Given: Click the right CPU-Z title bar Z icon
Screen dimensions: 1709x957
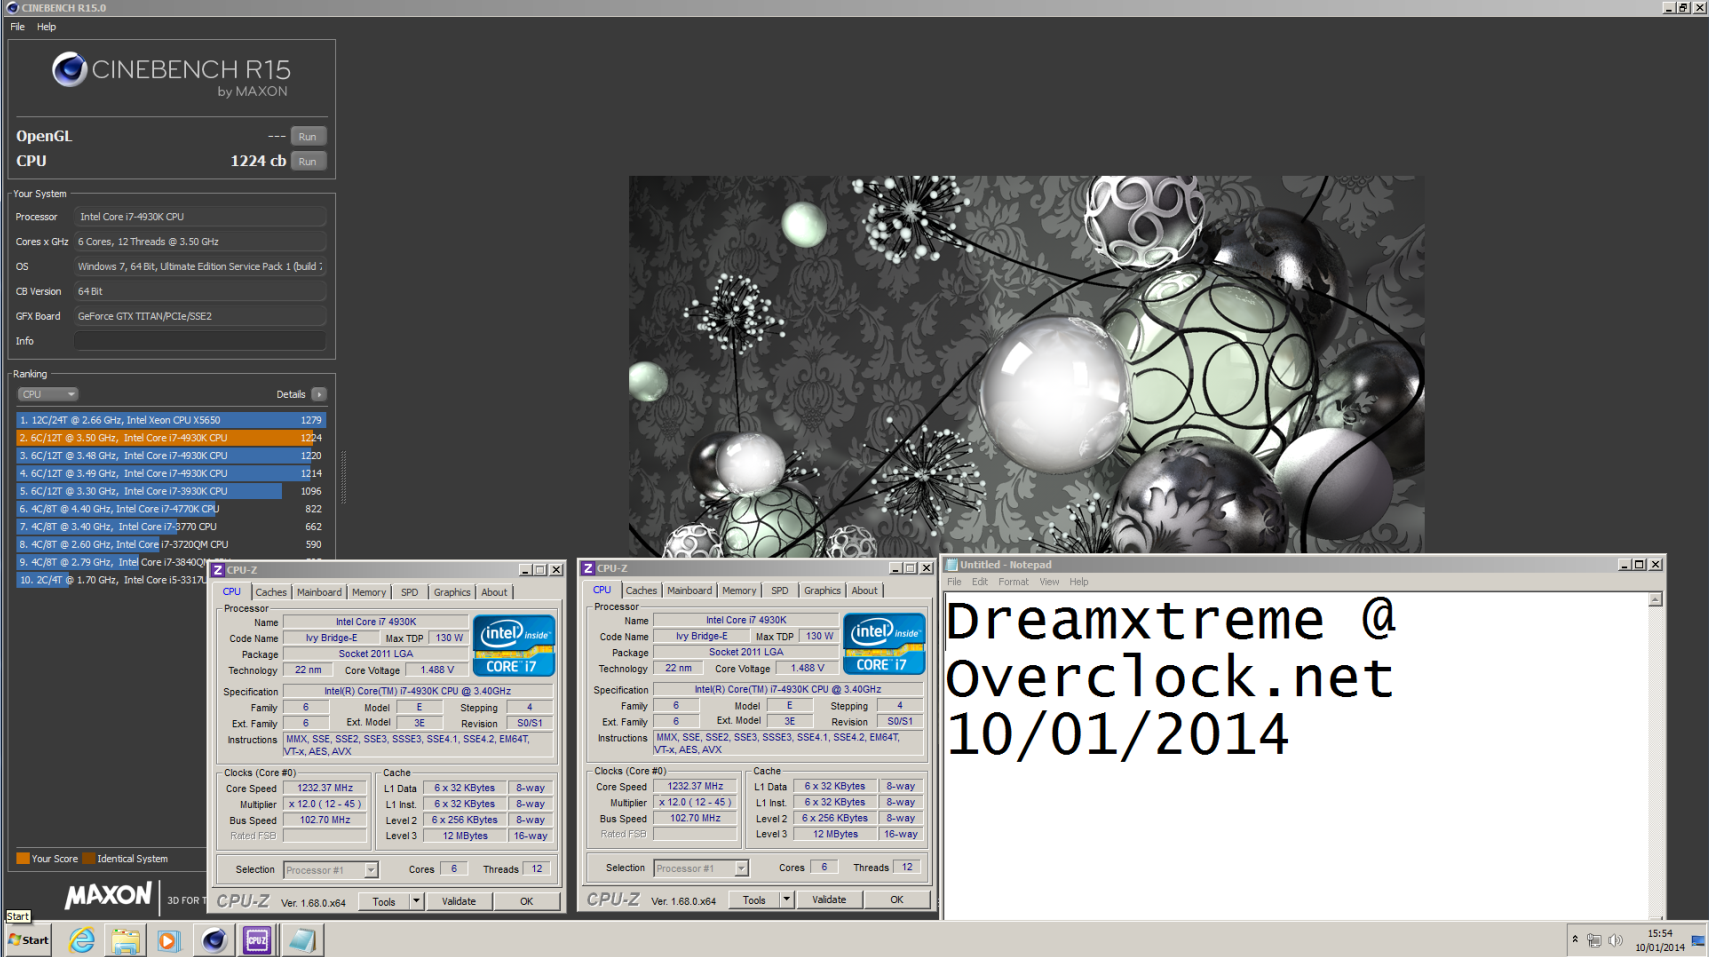Looking at the screenshot, I should [588, 568].
